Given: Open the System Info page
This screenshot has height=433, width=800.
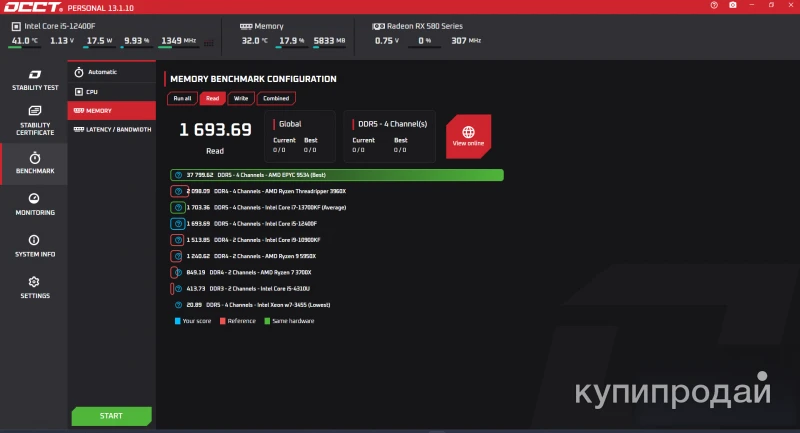Looking at the screenshot, I should coord(34,246).
